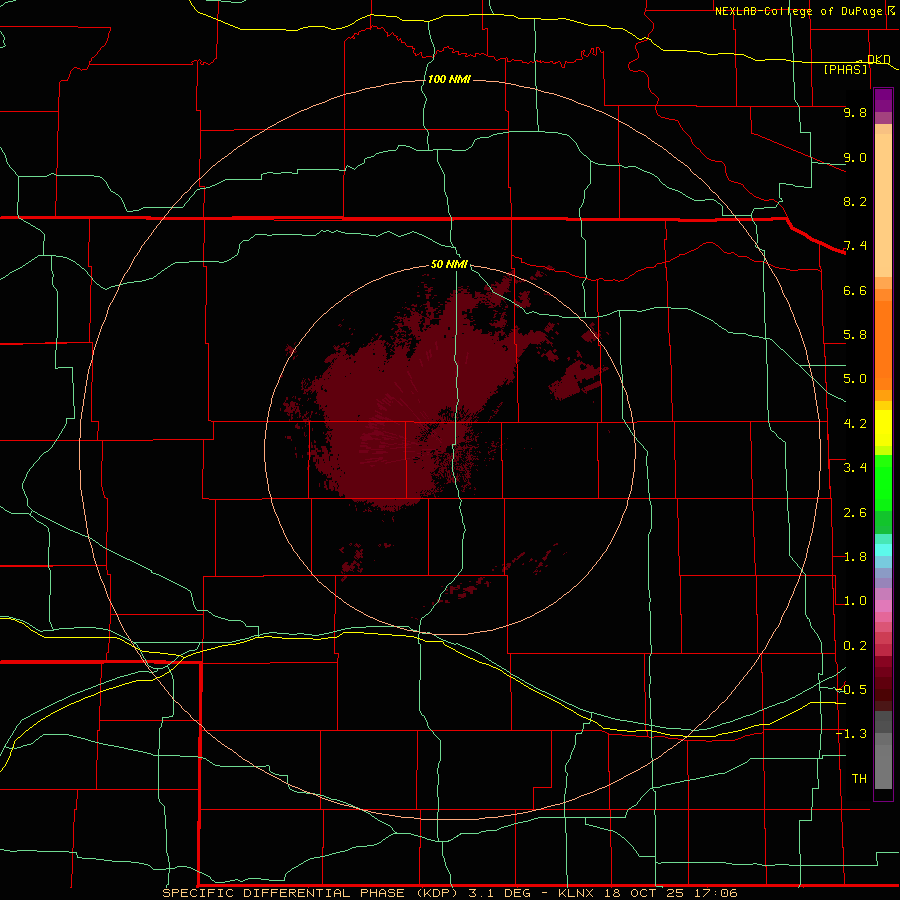This screenshot has width=900, height=900.
Task: Click the 50 NMI range ring label
Action: click(x=449, y=264)
